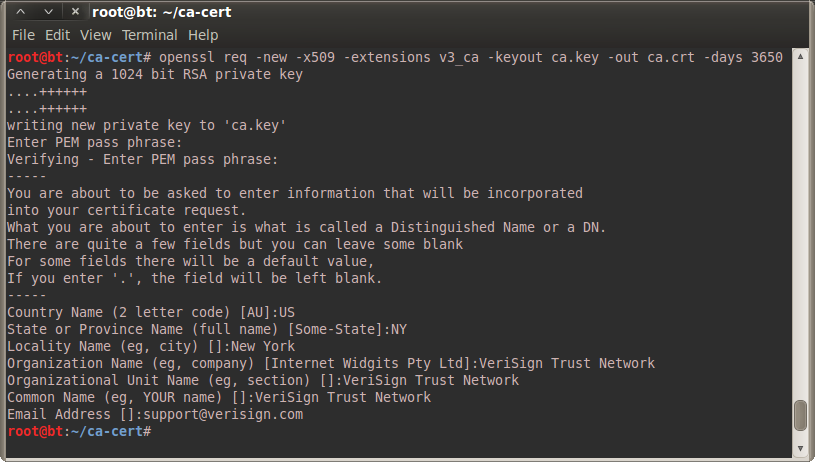
Task: Open the Edit menu
Action: (x=56, y=35)
